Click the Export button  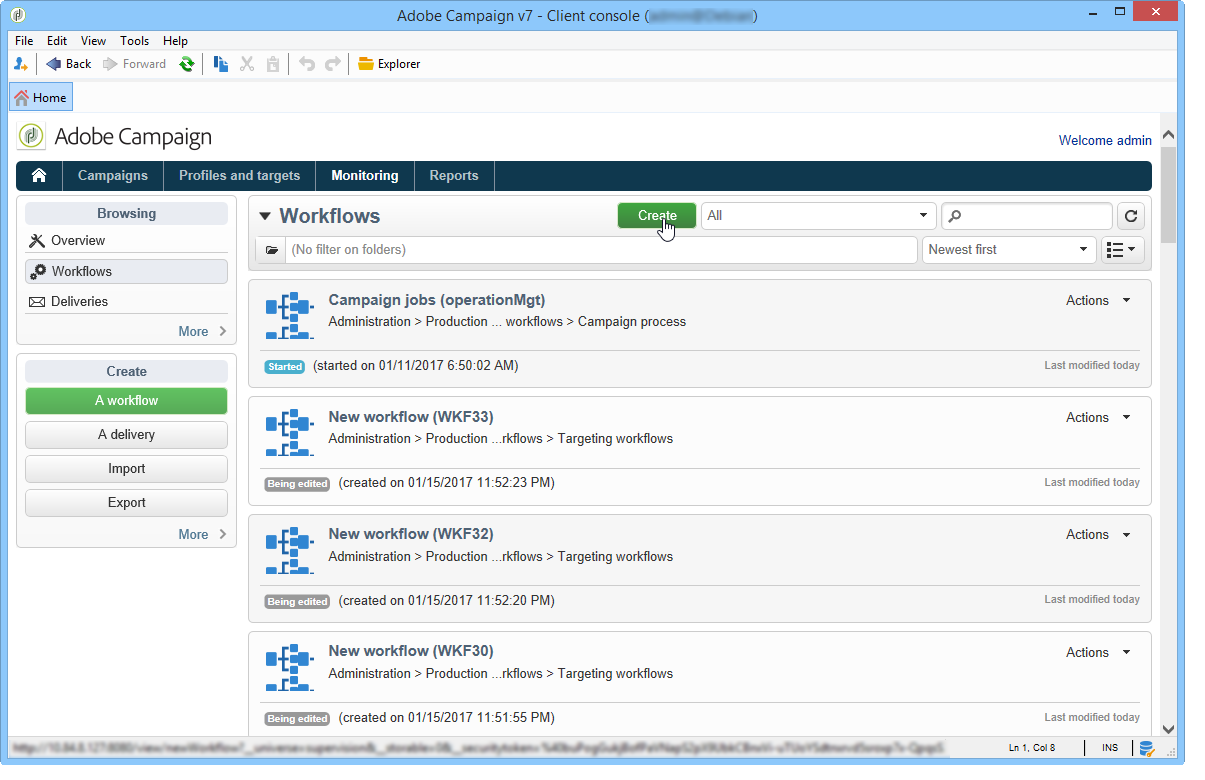[x=126, y=503]
